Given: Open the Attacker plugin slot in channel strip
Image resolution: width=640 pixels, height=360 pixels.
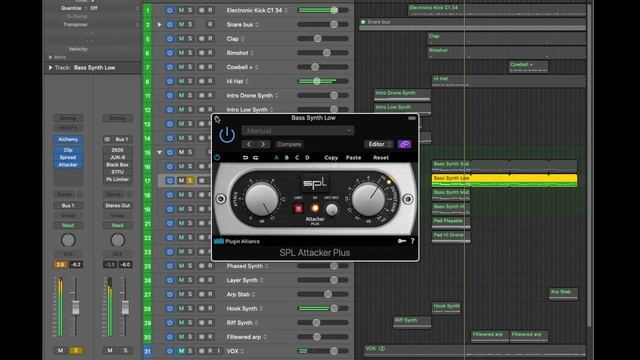Looking at the screenshot, I should 68,165.
